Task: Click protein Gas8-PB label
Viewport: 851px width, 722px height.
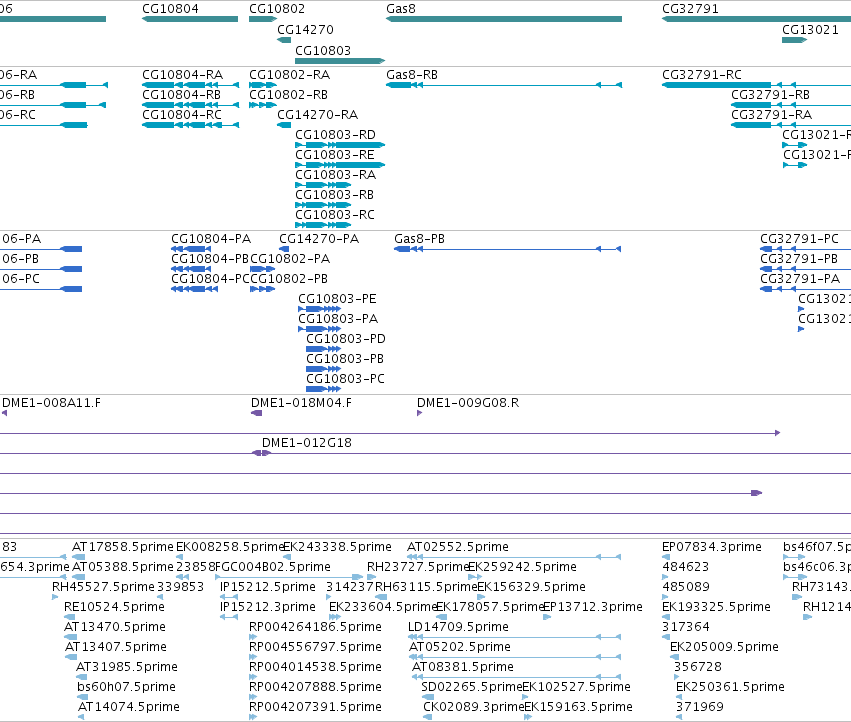Action: (420, 239)
